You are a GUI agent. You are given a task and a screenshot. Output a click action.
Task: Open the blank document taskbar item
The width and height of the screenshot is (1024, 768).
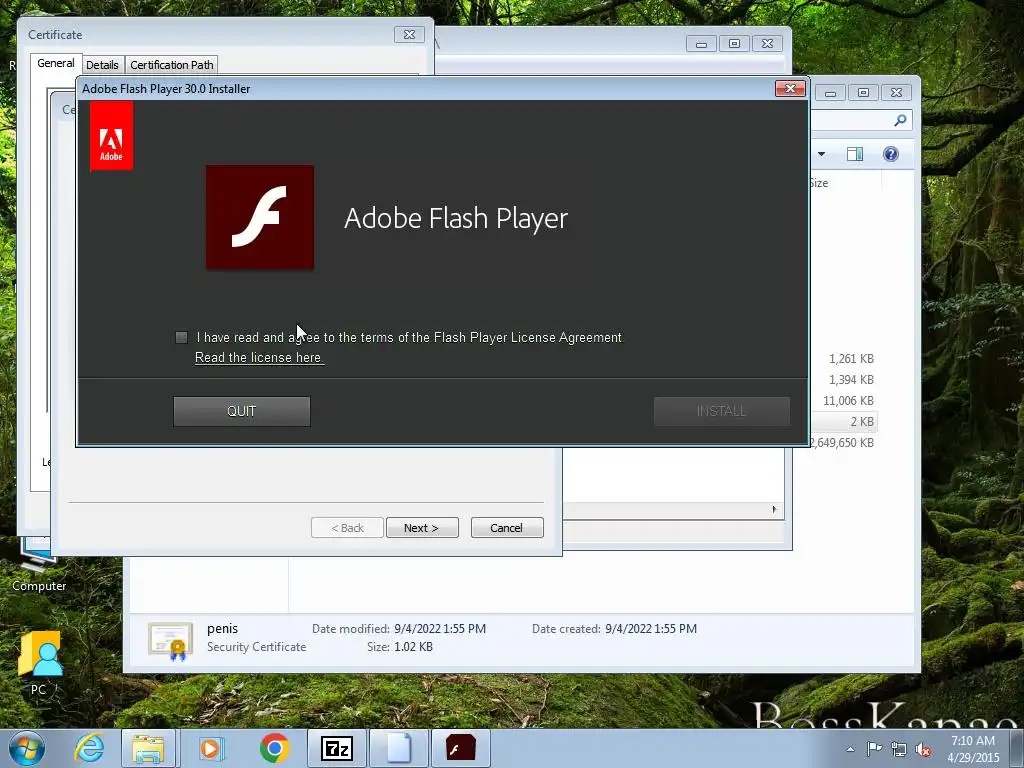coord(399,748)
